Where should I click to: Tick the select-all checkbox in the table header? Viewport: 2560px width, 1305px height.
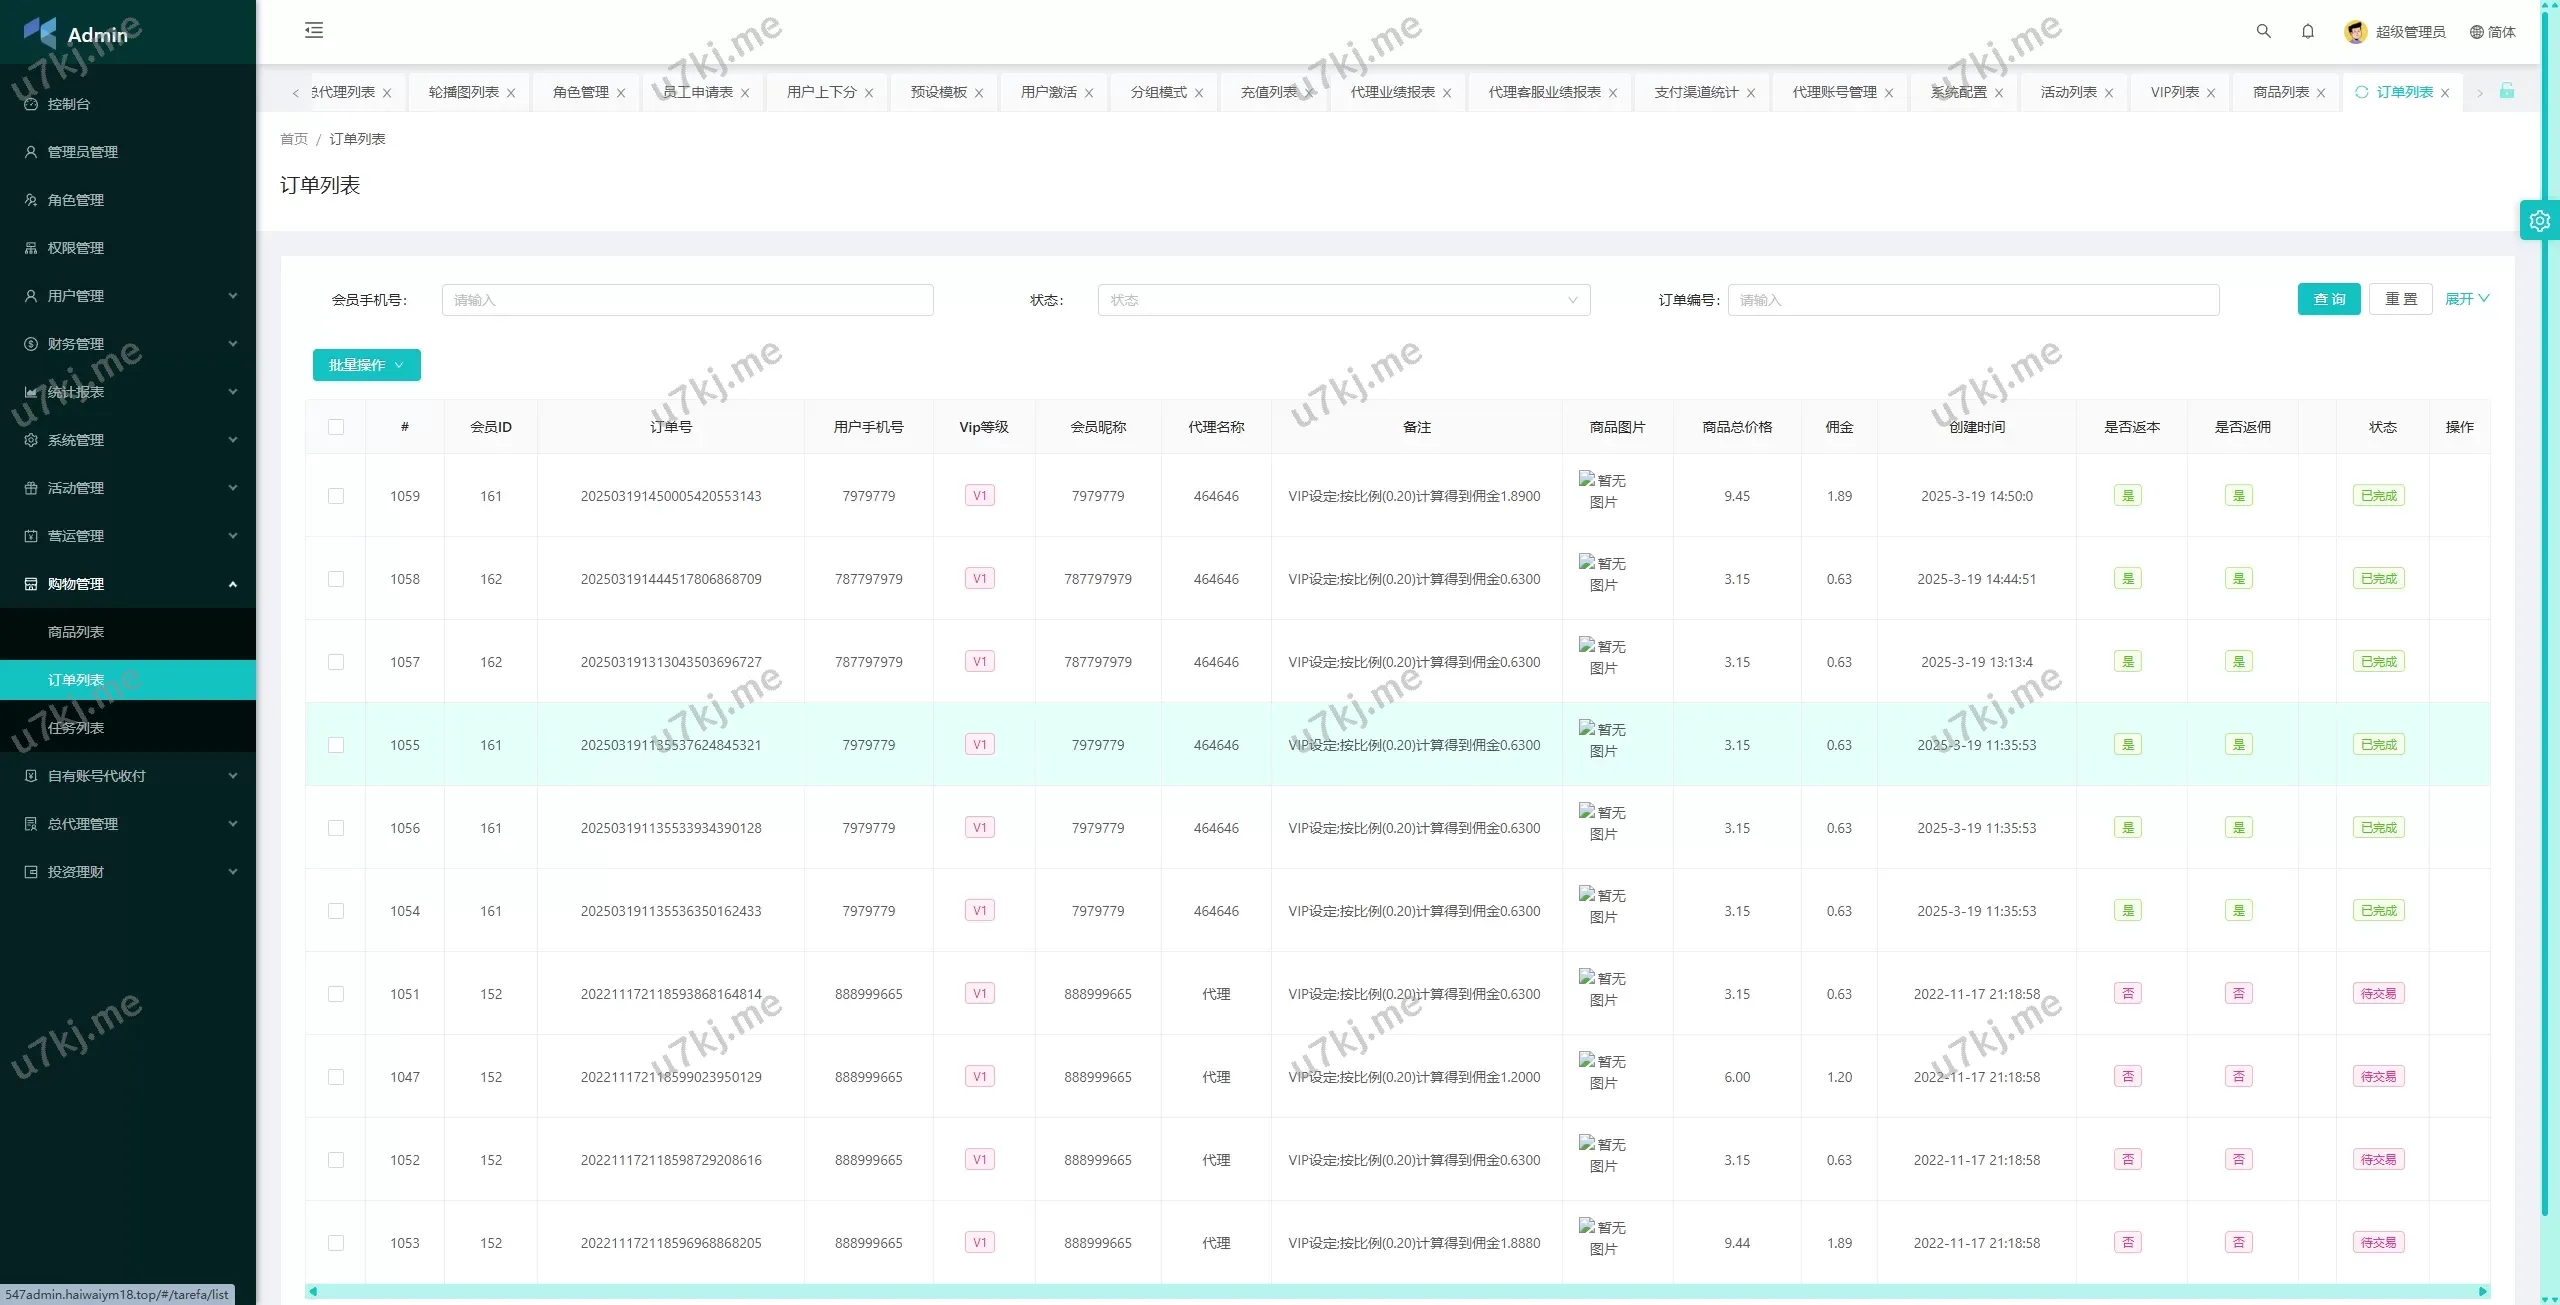336,427
